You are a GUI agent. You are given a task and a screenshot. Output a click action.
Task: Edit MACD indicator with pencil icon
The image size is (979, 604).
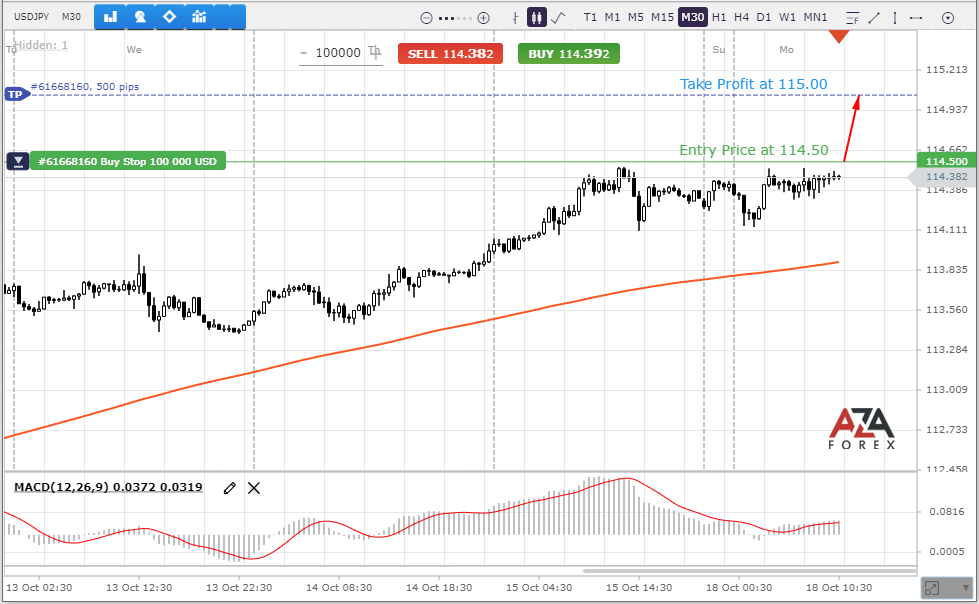[x=230, y=488]
